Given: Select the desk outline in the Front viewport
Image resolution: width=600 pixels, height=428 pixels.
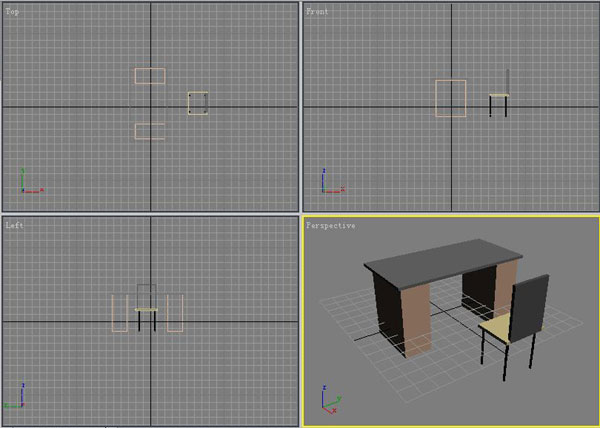Looking at the screenshot, I should pyautogui.click(x=451, y=98).
